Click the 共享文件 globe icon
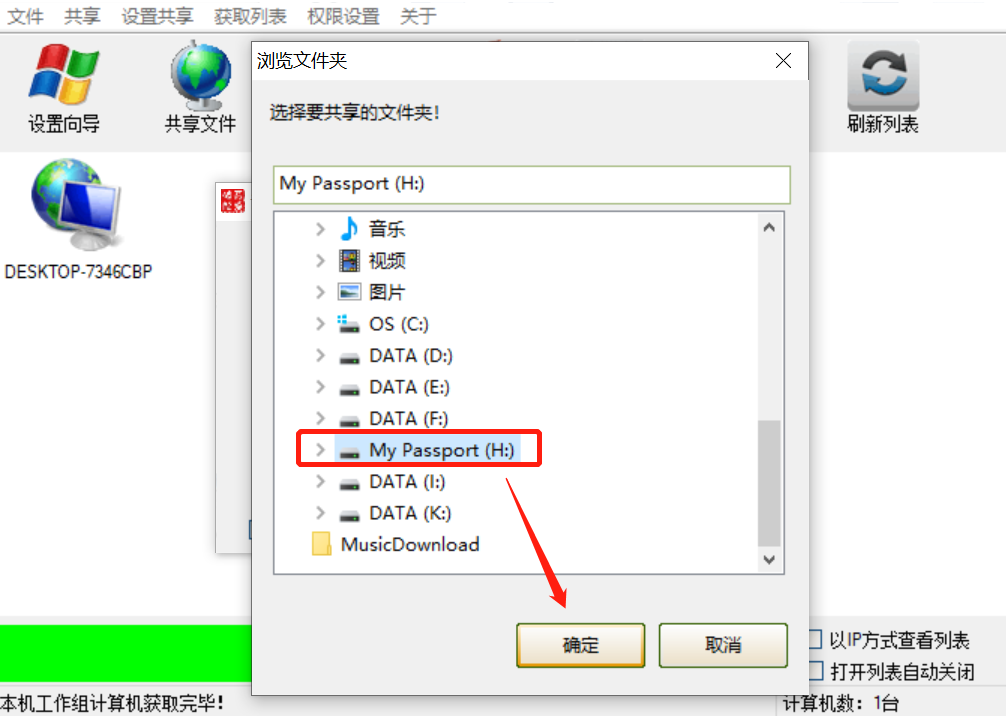The height and width of the screenshot is (716, 1006). tap(201, 75)
